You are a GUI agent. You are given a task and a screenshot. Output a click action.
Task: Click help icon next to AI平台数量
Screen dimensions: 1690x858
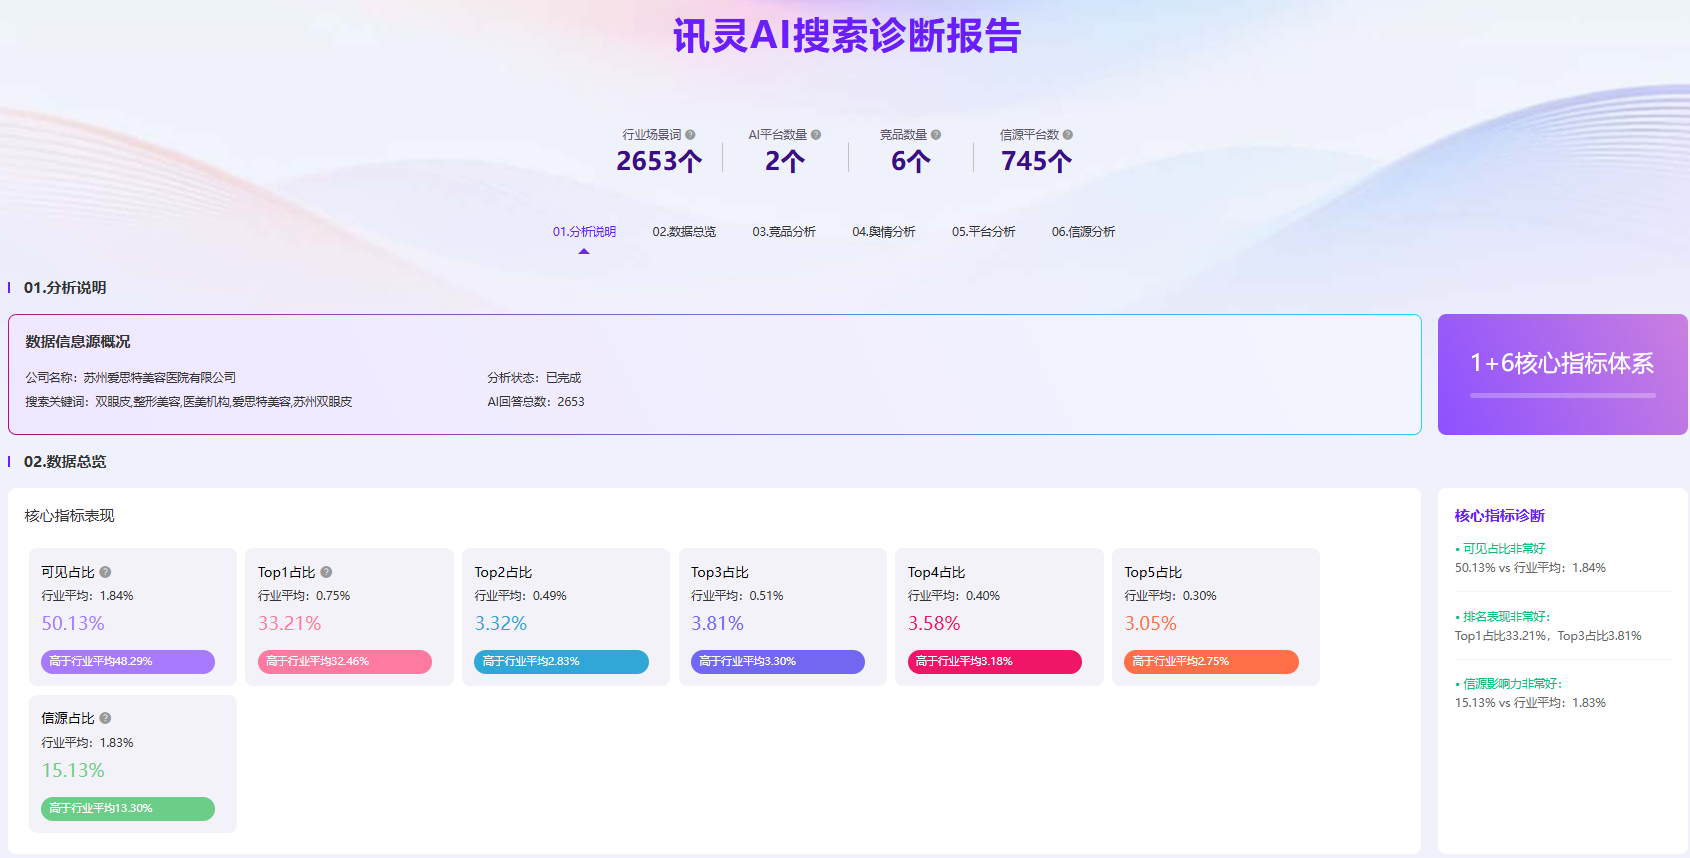pos(816,135)
